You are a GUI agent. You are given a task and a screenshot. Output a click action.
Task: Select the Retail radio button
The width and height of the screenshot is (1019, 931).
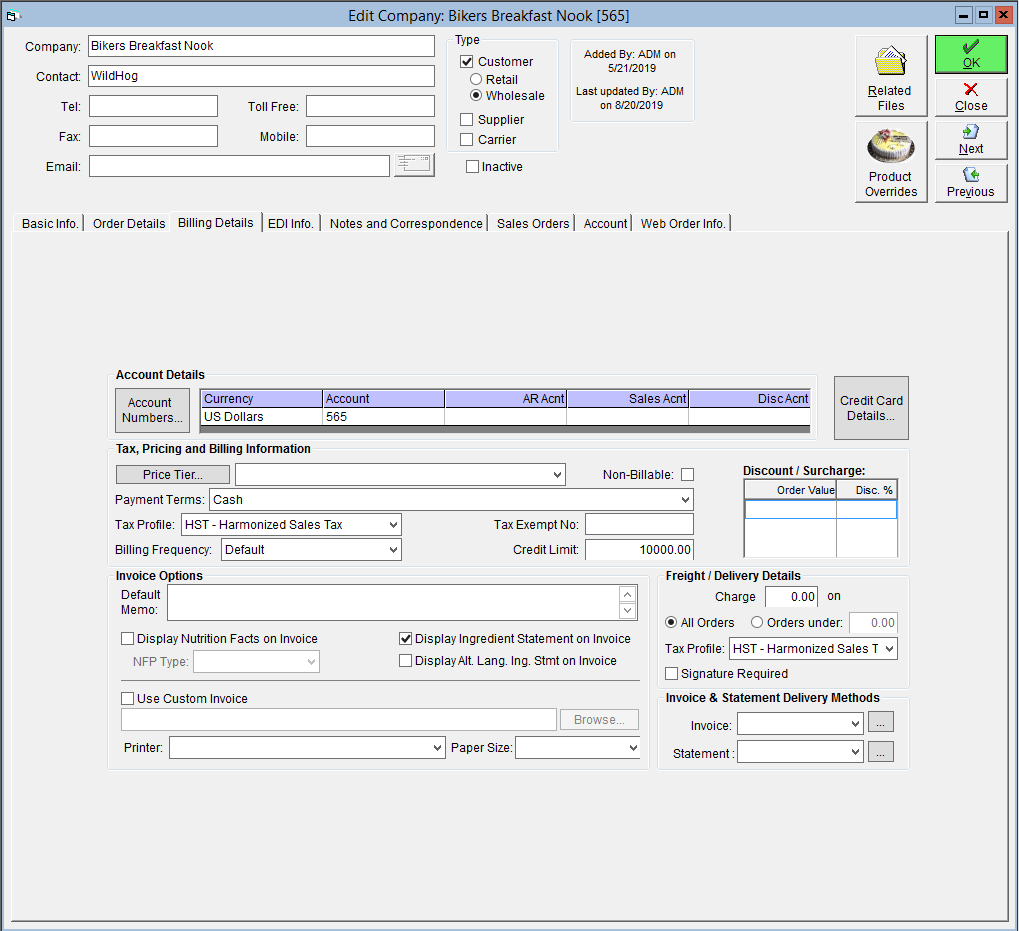coord(476,79)
